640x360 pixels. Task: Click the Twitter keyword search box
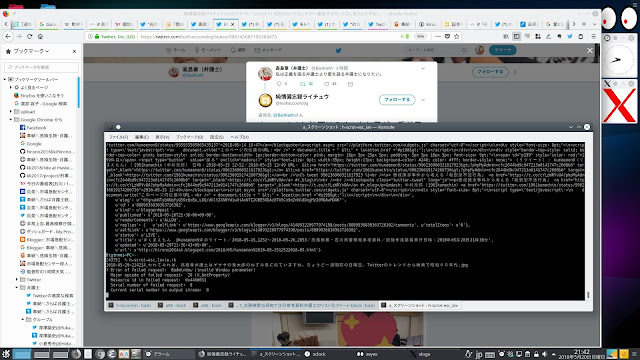(x=435, y=50)
